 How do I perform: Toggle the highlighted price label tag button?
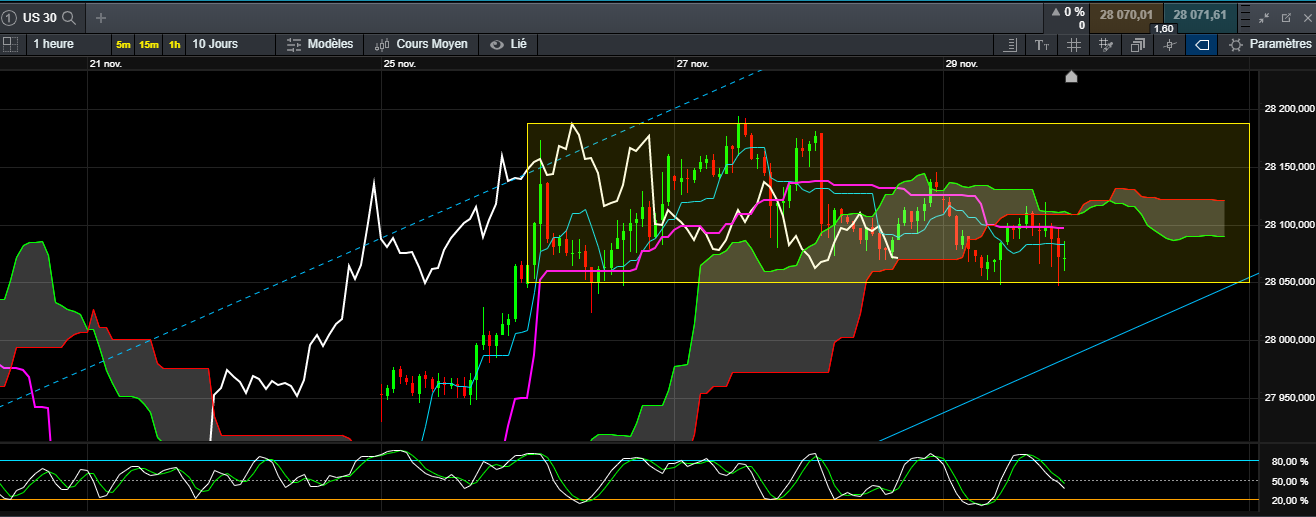1202,45
